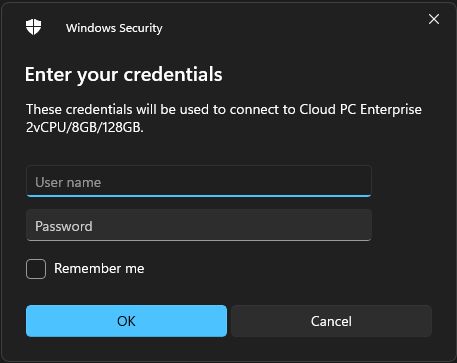Enable the Remember me checkbox
Image resolution: width=457 pixels, height=363 pixels.
(36, 269)
